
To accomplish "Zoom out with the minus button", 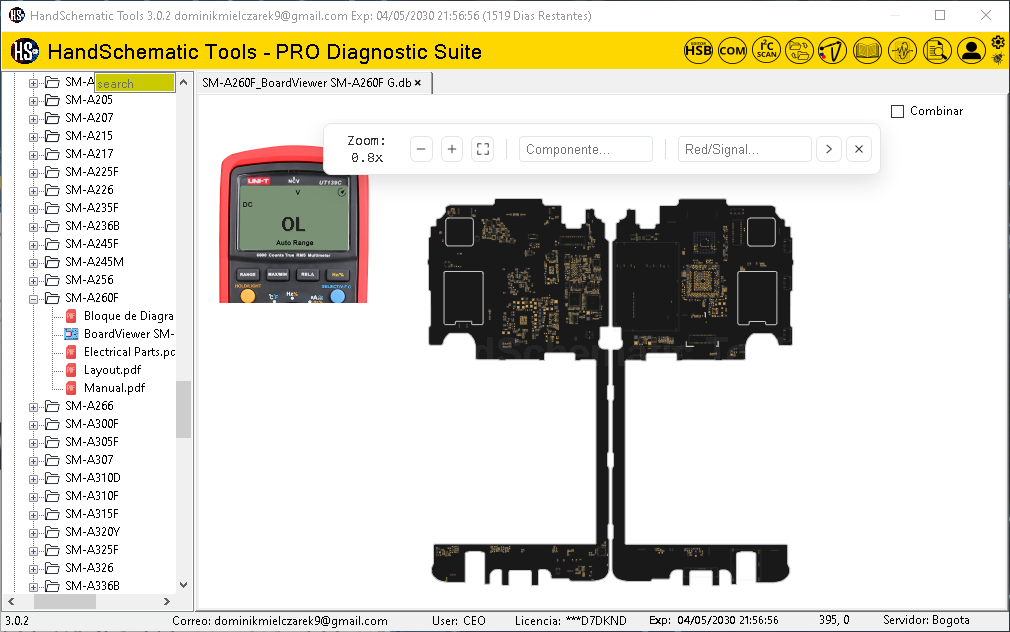I will point(421,149).
